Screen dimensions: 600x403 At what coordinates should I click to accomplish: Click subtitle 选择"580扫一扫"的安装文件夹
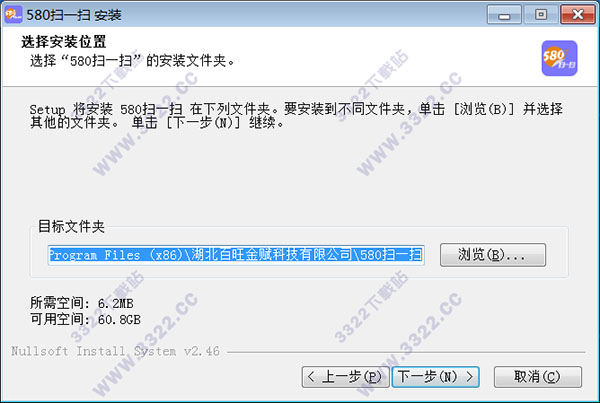132,60
